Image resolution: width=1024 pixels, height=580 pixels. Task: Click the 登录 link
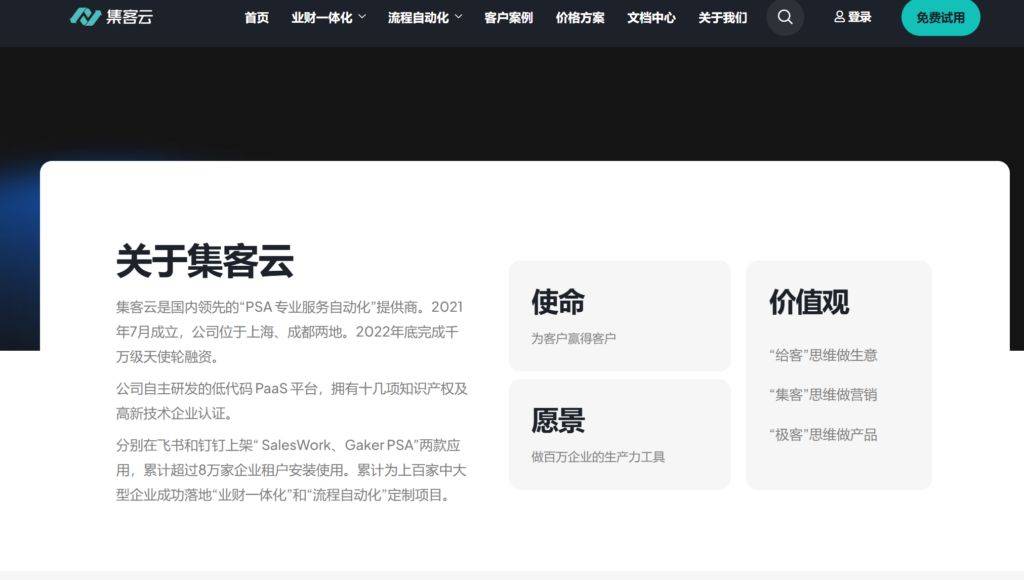pyautogui.click(x=858, y=17)
